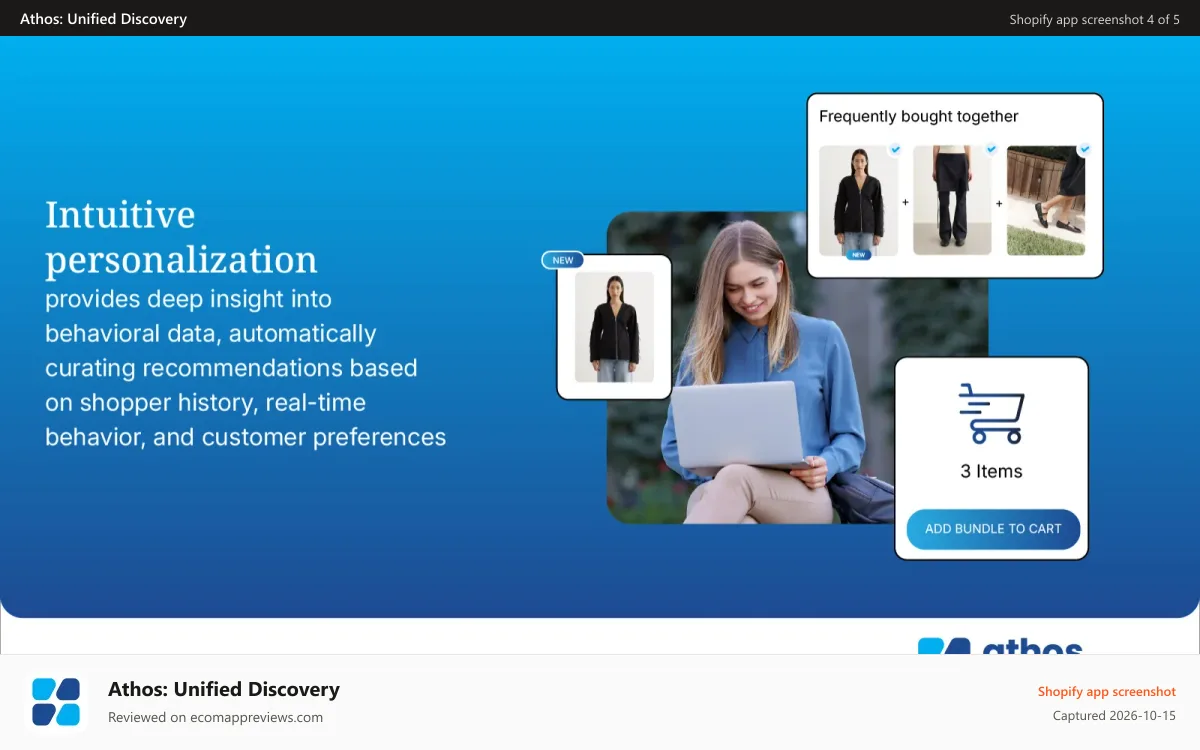Toggle the checkmark on the black jacket product

(x=895, y=149)
